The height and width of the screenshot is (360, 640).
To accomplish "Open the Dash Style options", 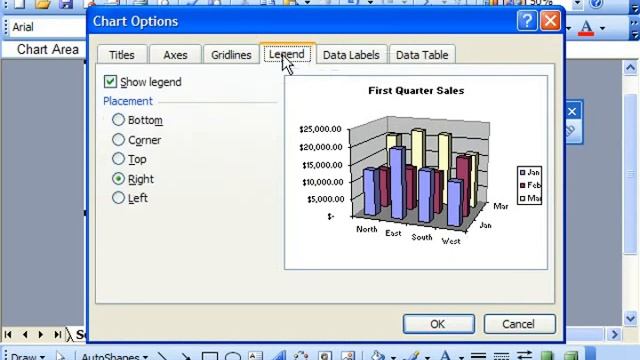I will point(501,356).
